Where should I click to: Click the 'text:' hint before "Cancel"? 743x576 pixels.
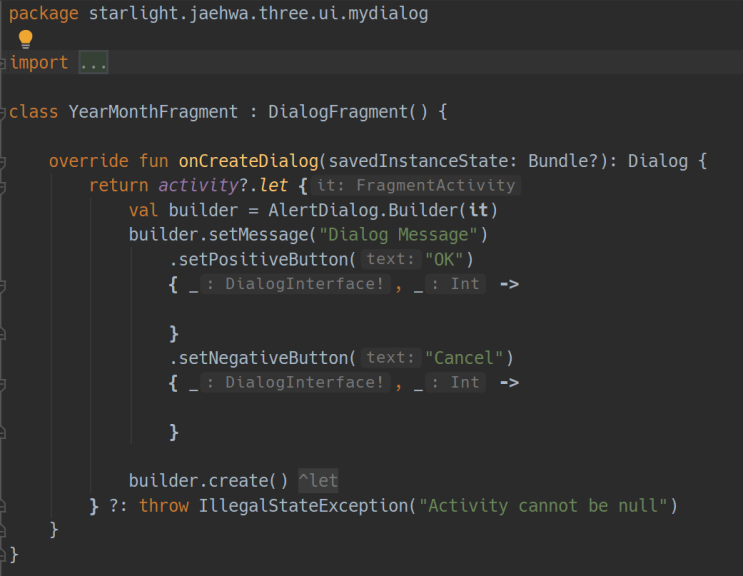[390, 357]
